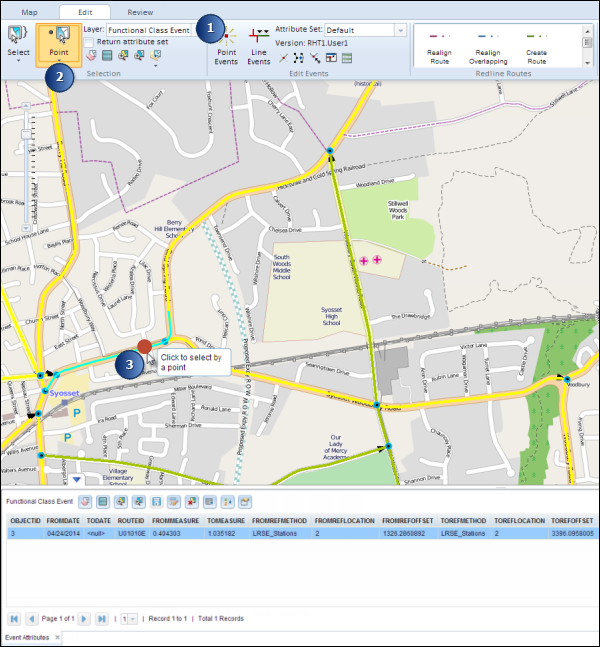Open the Line Events tool

tap(259, 47)
